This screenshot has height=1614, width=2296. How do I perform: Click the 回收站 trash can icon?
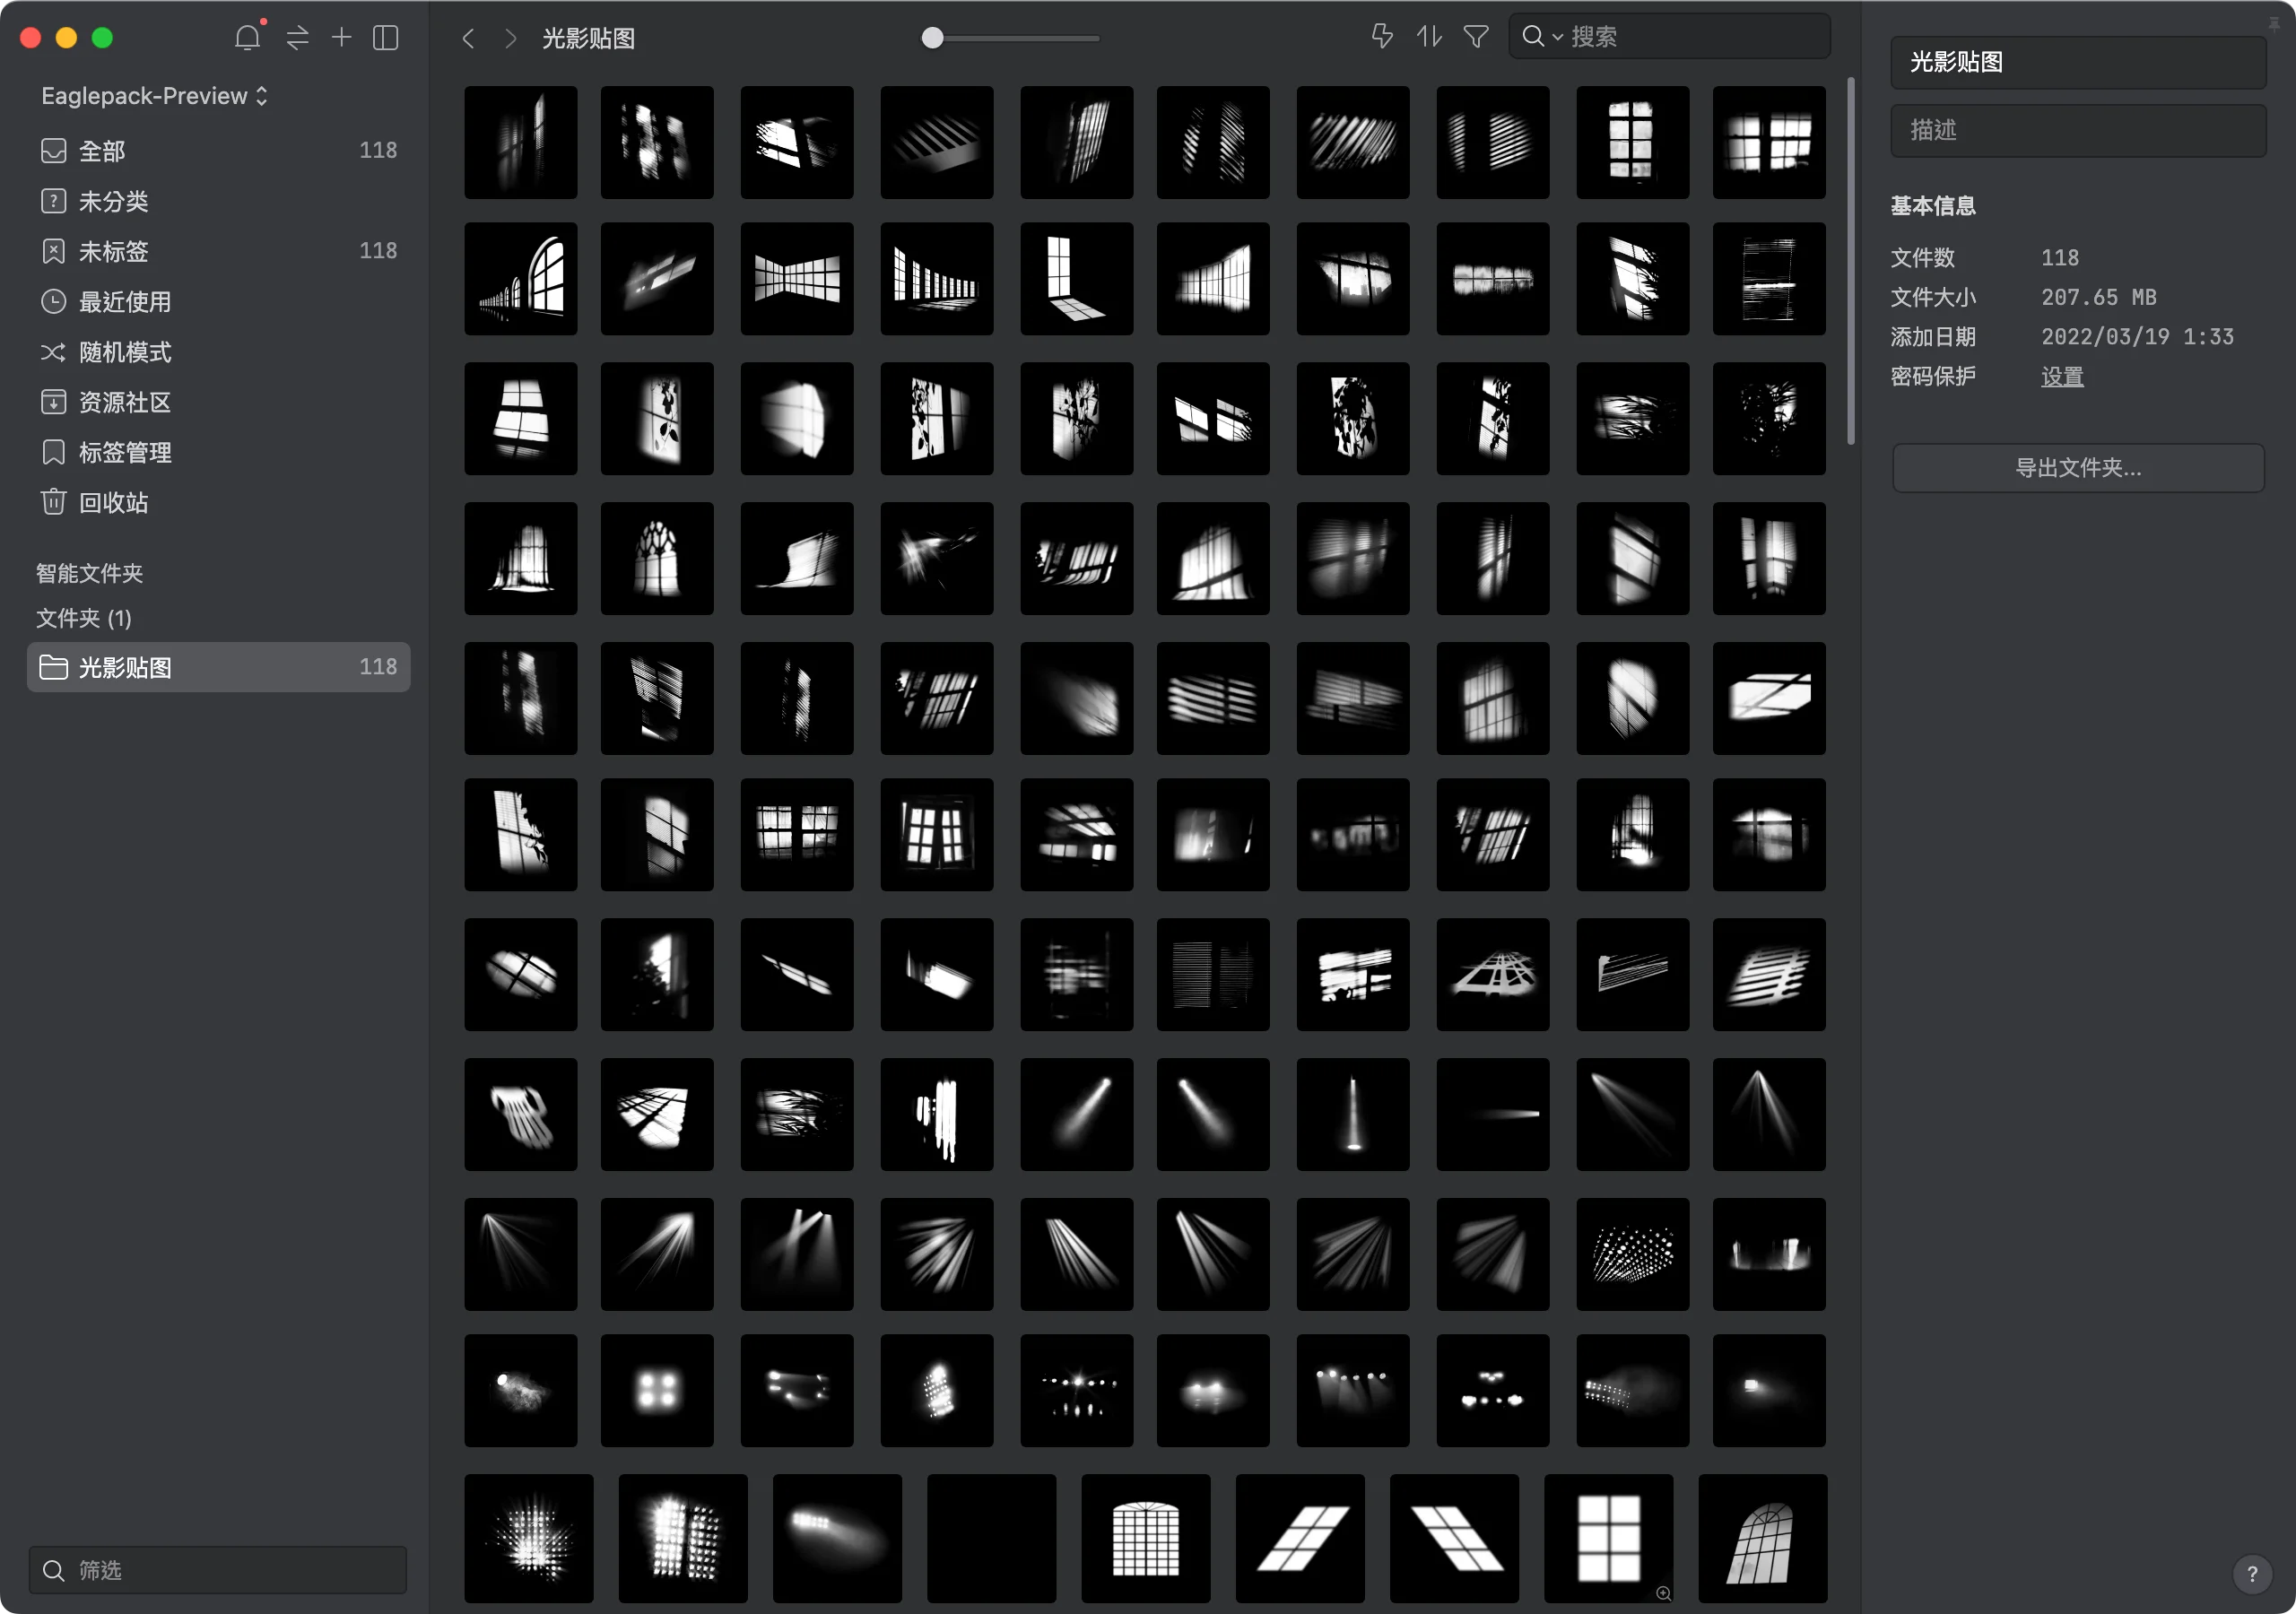[x=53, y=501]
